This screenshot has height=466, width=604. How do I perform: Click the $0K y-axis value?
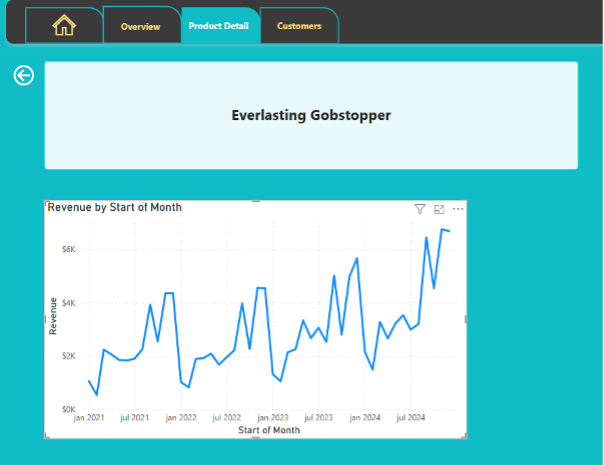[x=69, y=409]
